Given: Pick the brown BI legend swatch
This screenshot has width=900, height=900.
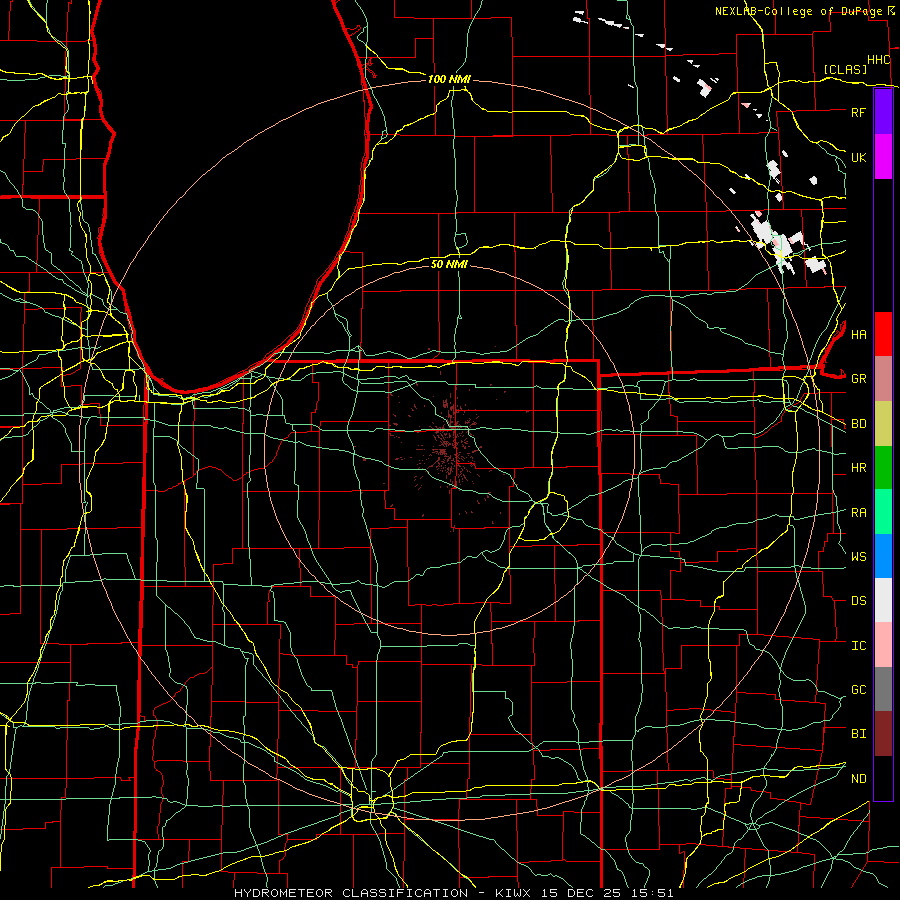Looking at the screenshot, I should click(883, 734).
